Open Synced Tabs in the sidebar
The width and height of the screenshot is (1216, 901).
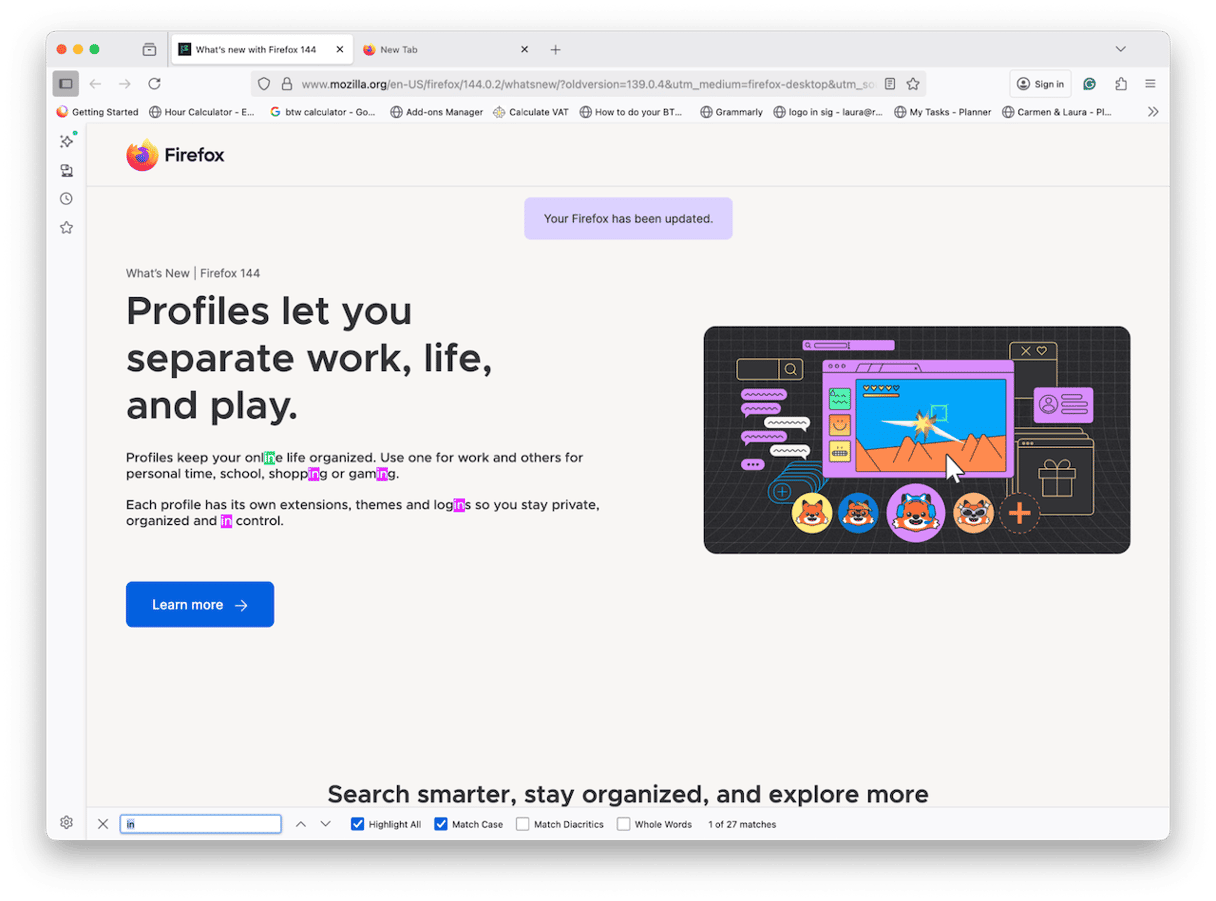[x=66, y=170]
